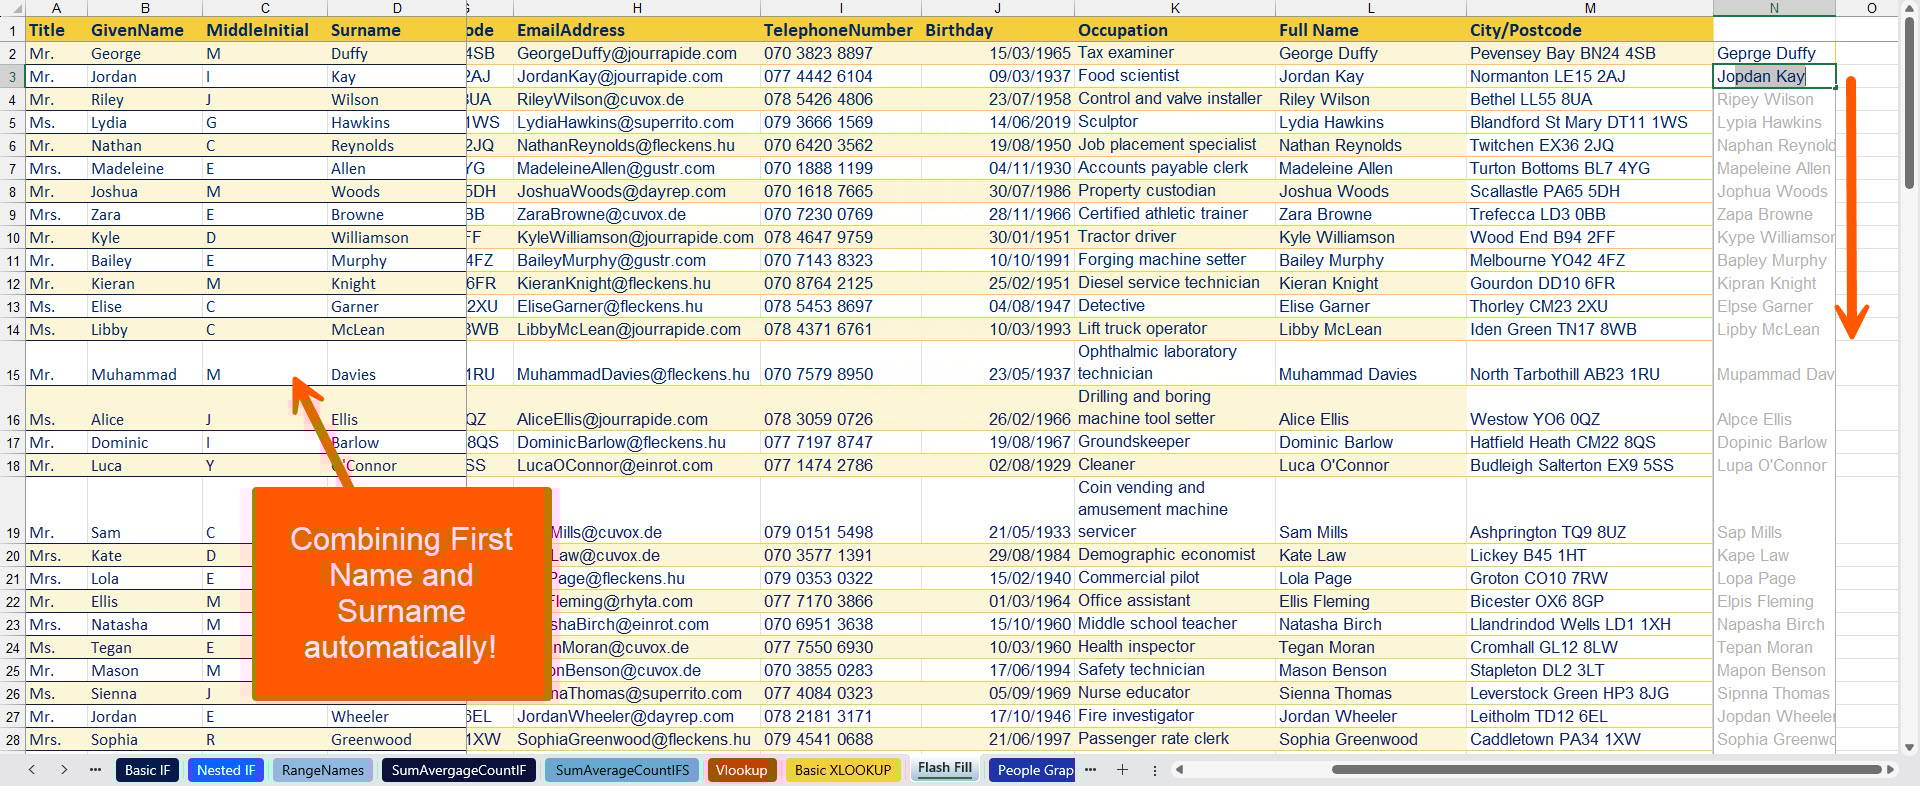Select column C header

[x=265, y=8]
